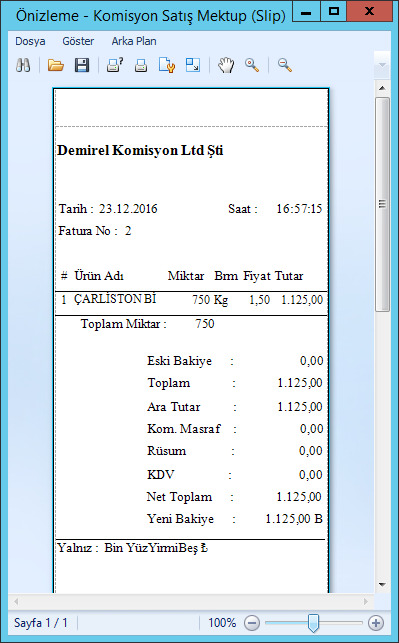
Task: Open the print dialog icon with question mark
Action: point(115,65)
